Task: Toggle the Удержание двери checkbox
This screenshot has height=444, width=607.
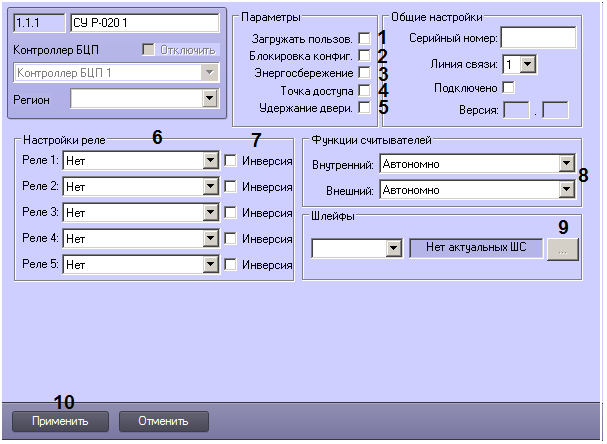Action: point(365,107)
